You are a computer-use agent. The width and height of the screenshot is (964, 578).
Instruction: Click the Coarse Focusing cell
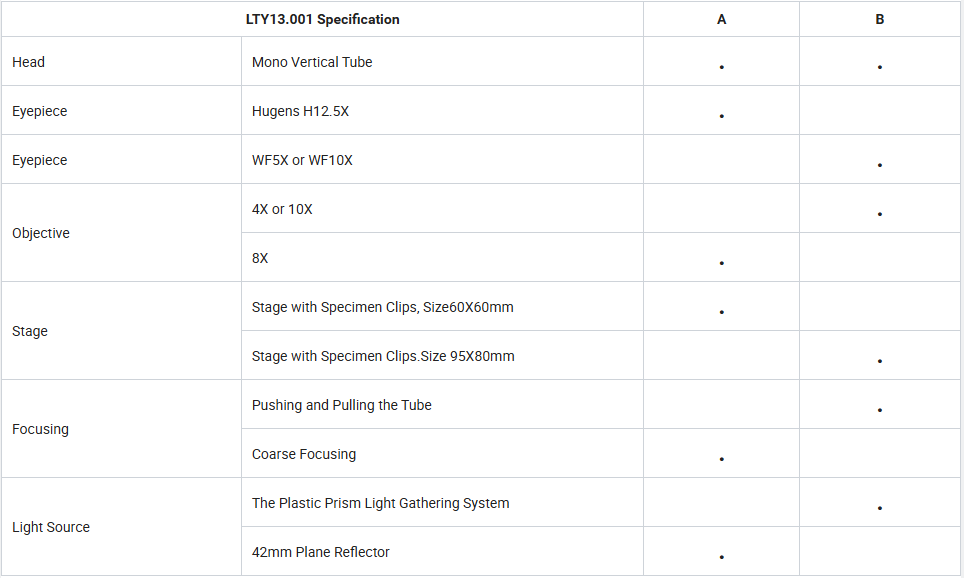(x=442, y=454)
